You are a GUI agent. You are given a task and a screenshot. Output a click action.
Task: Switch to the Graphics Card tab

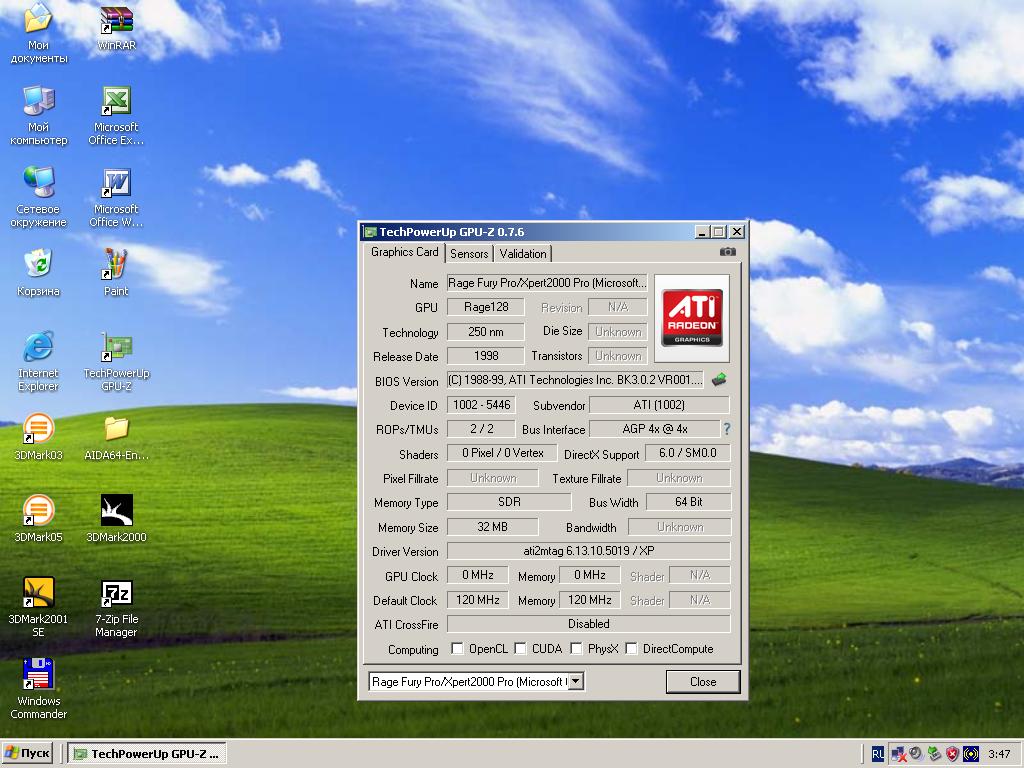[x=404, y=252]
